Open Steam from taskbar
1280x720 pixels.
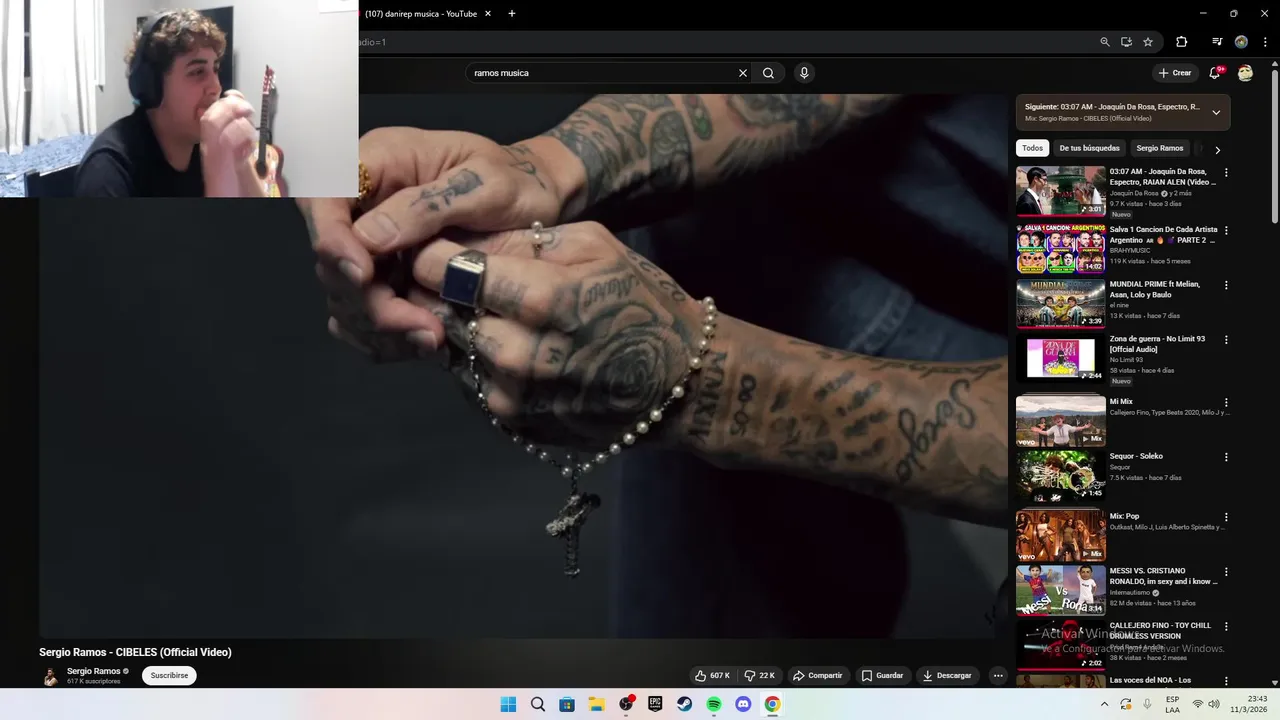click(684, 704)
